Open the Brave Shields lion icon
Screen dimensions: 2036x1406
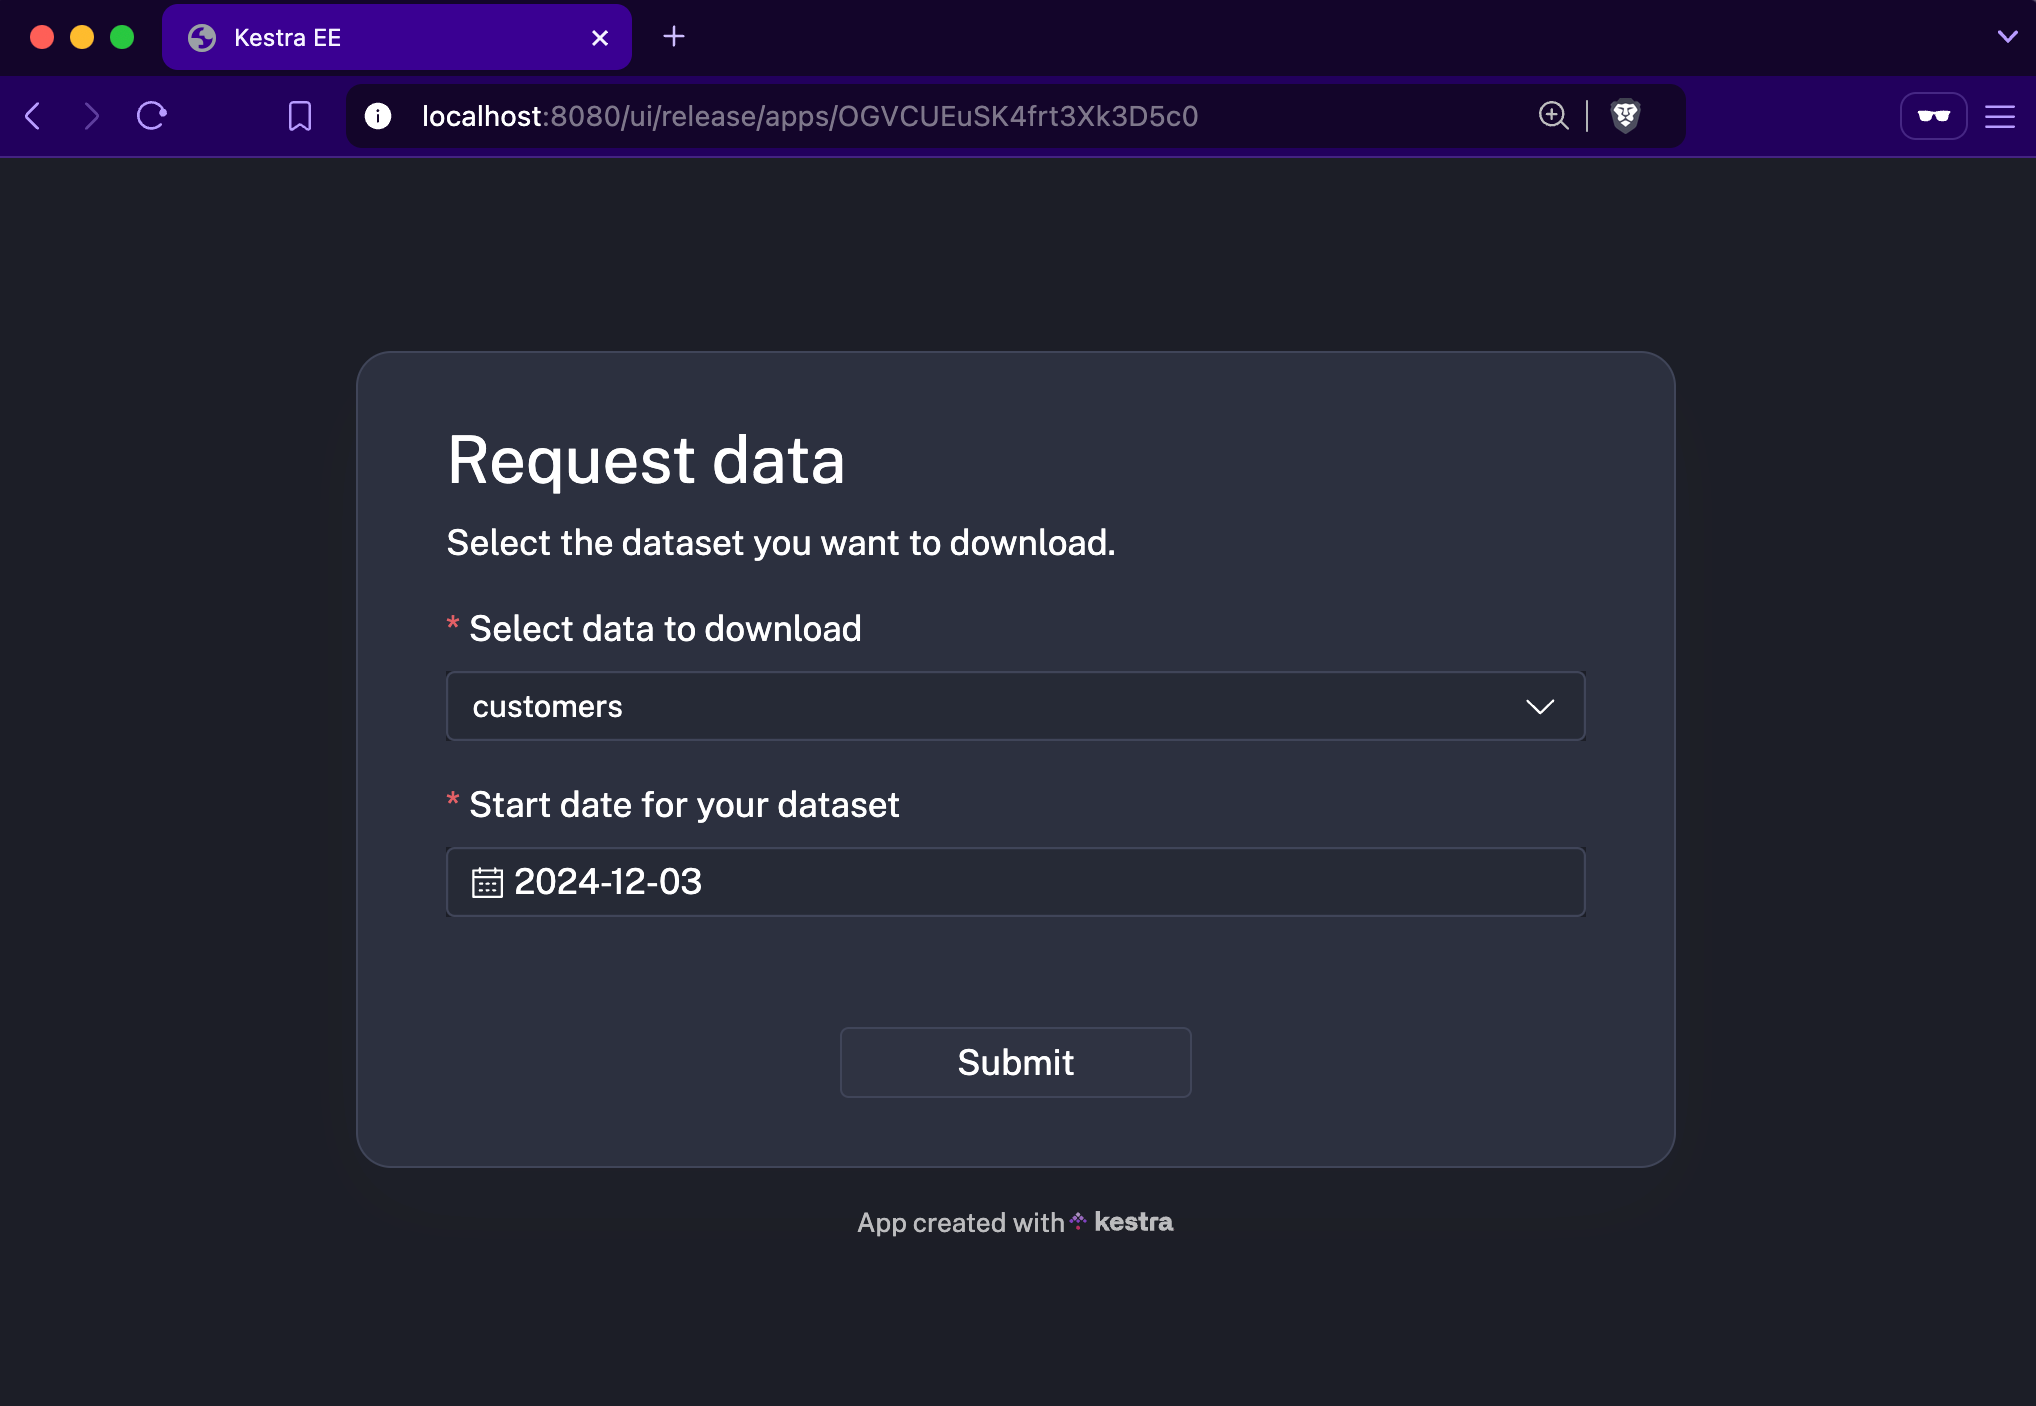(1626, 116)
